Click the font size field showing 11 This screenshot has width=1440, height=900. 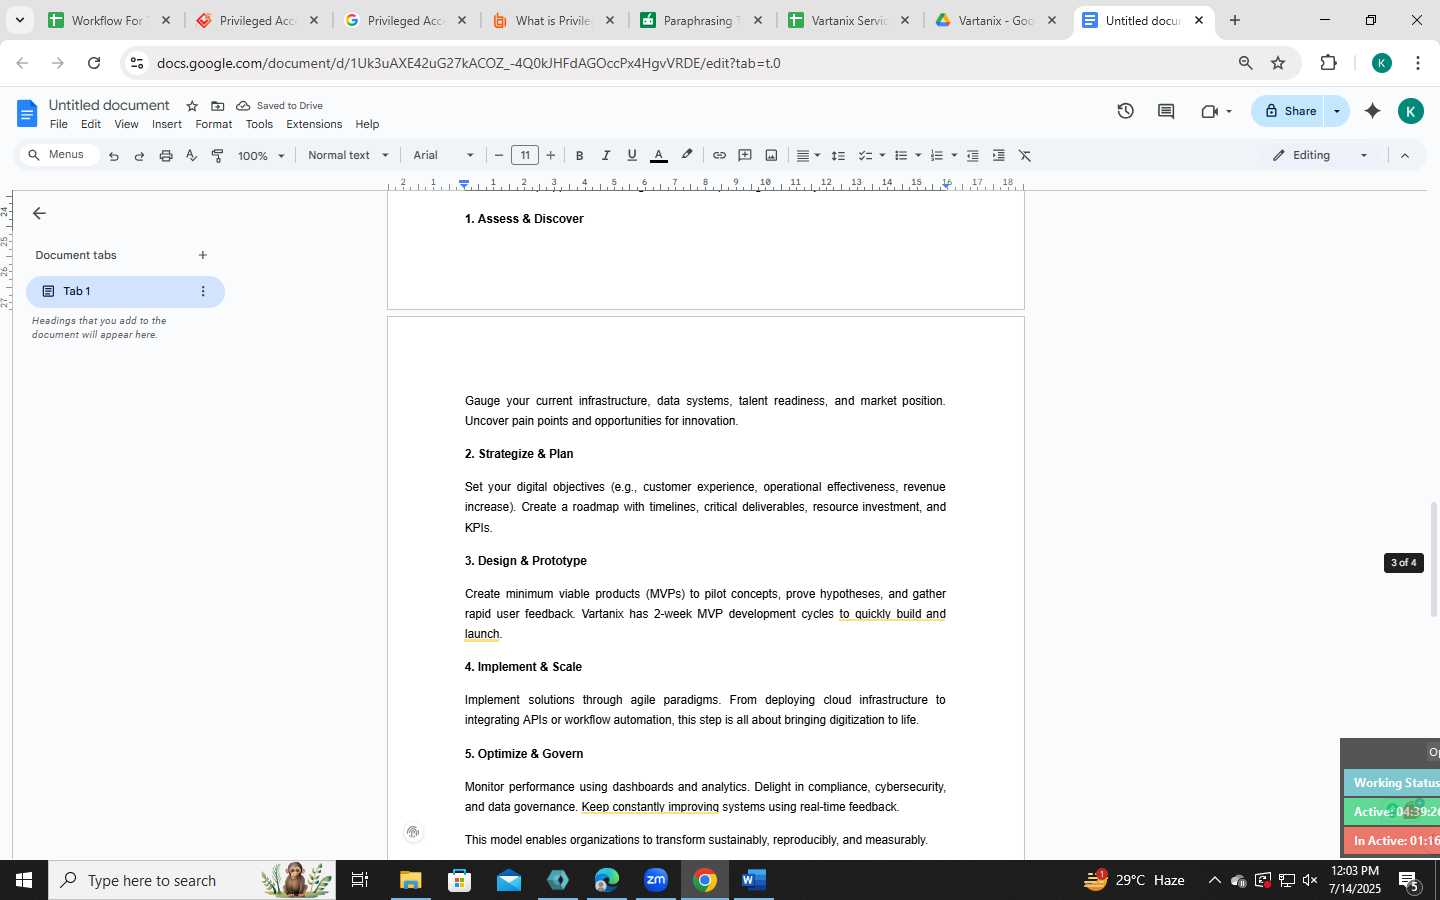pos(525,156)
